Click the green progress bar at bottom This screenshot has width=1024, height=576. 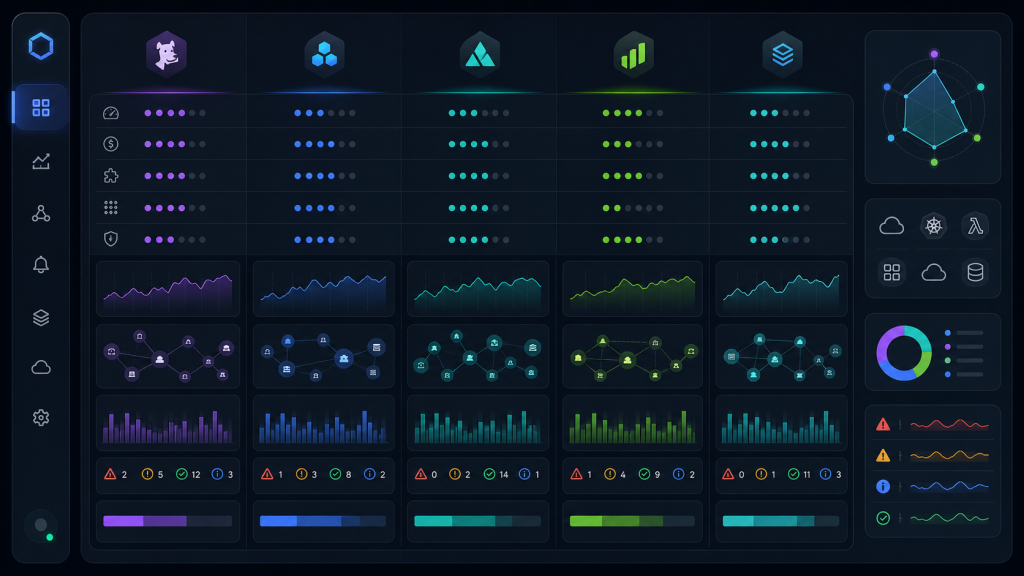[632, 521]
